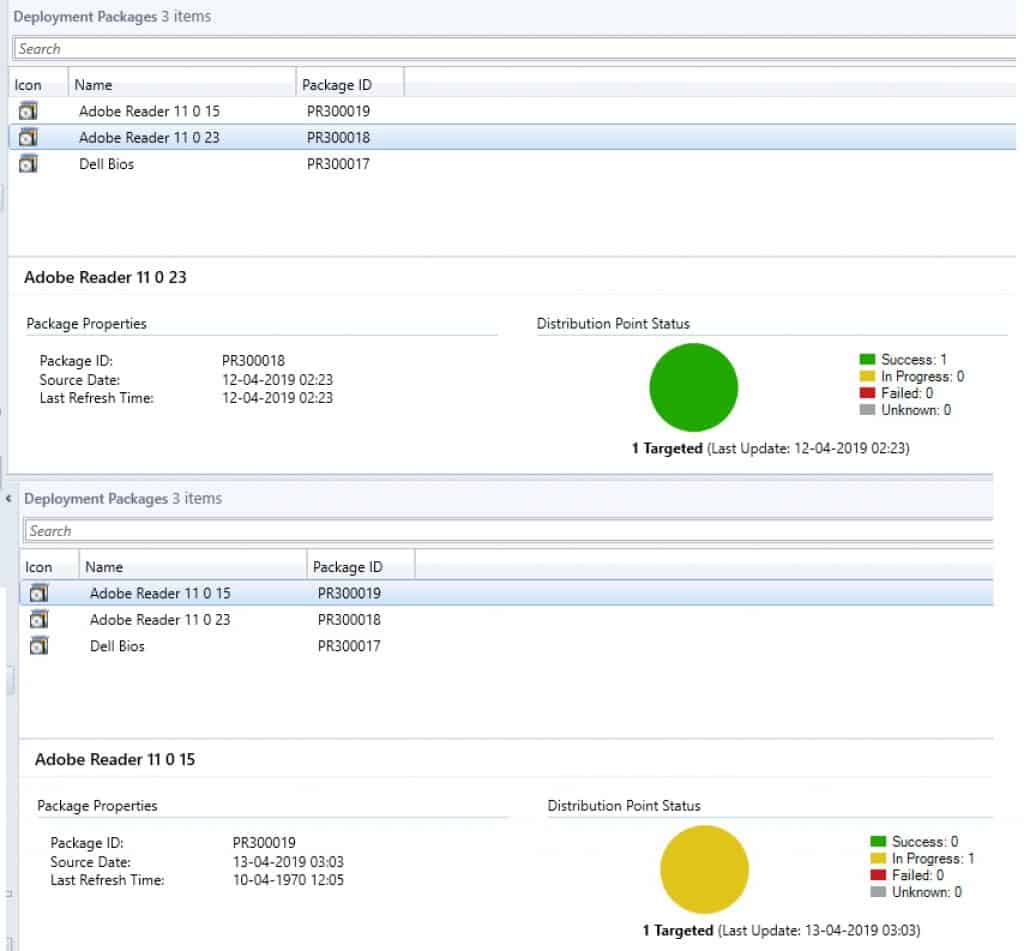Select Adobe Reader 11 0 15 name in bottom list
The width and height of the screenshot is (1024, 951).
tap(161, 593)
